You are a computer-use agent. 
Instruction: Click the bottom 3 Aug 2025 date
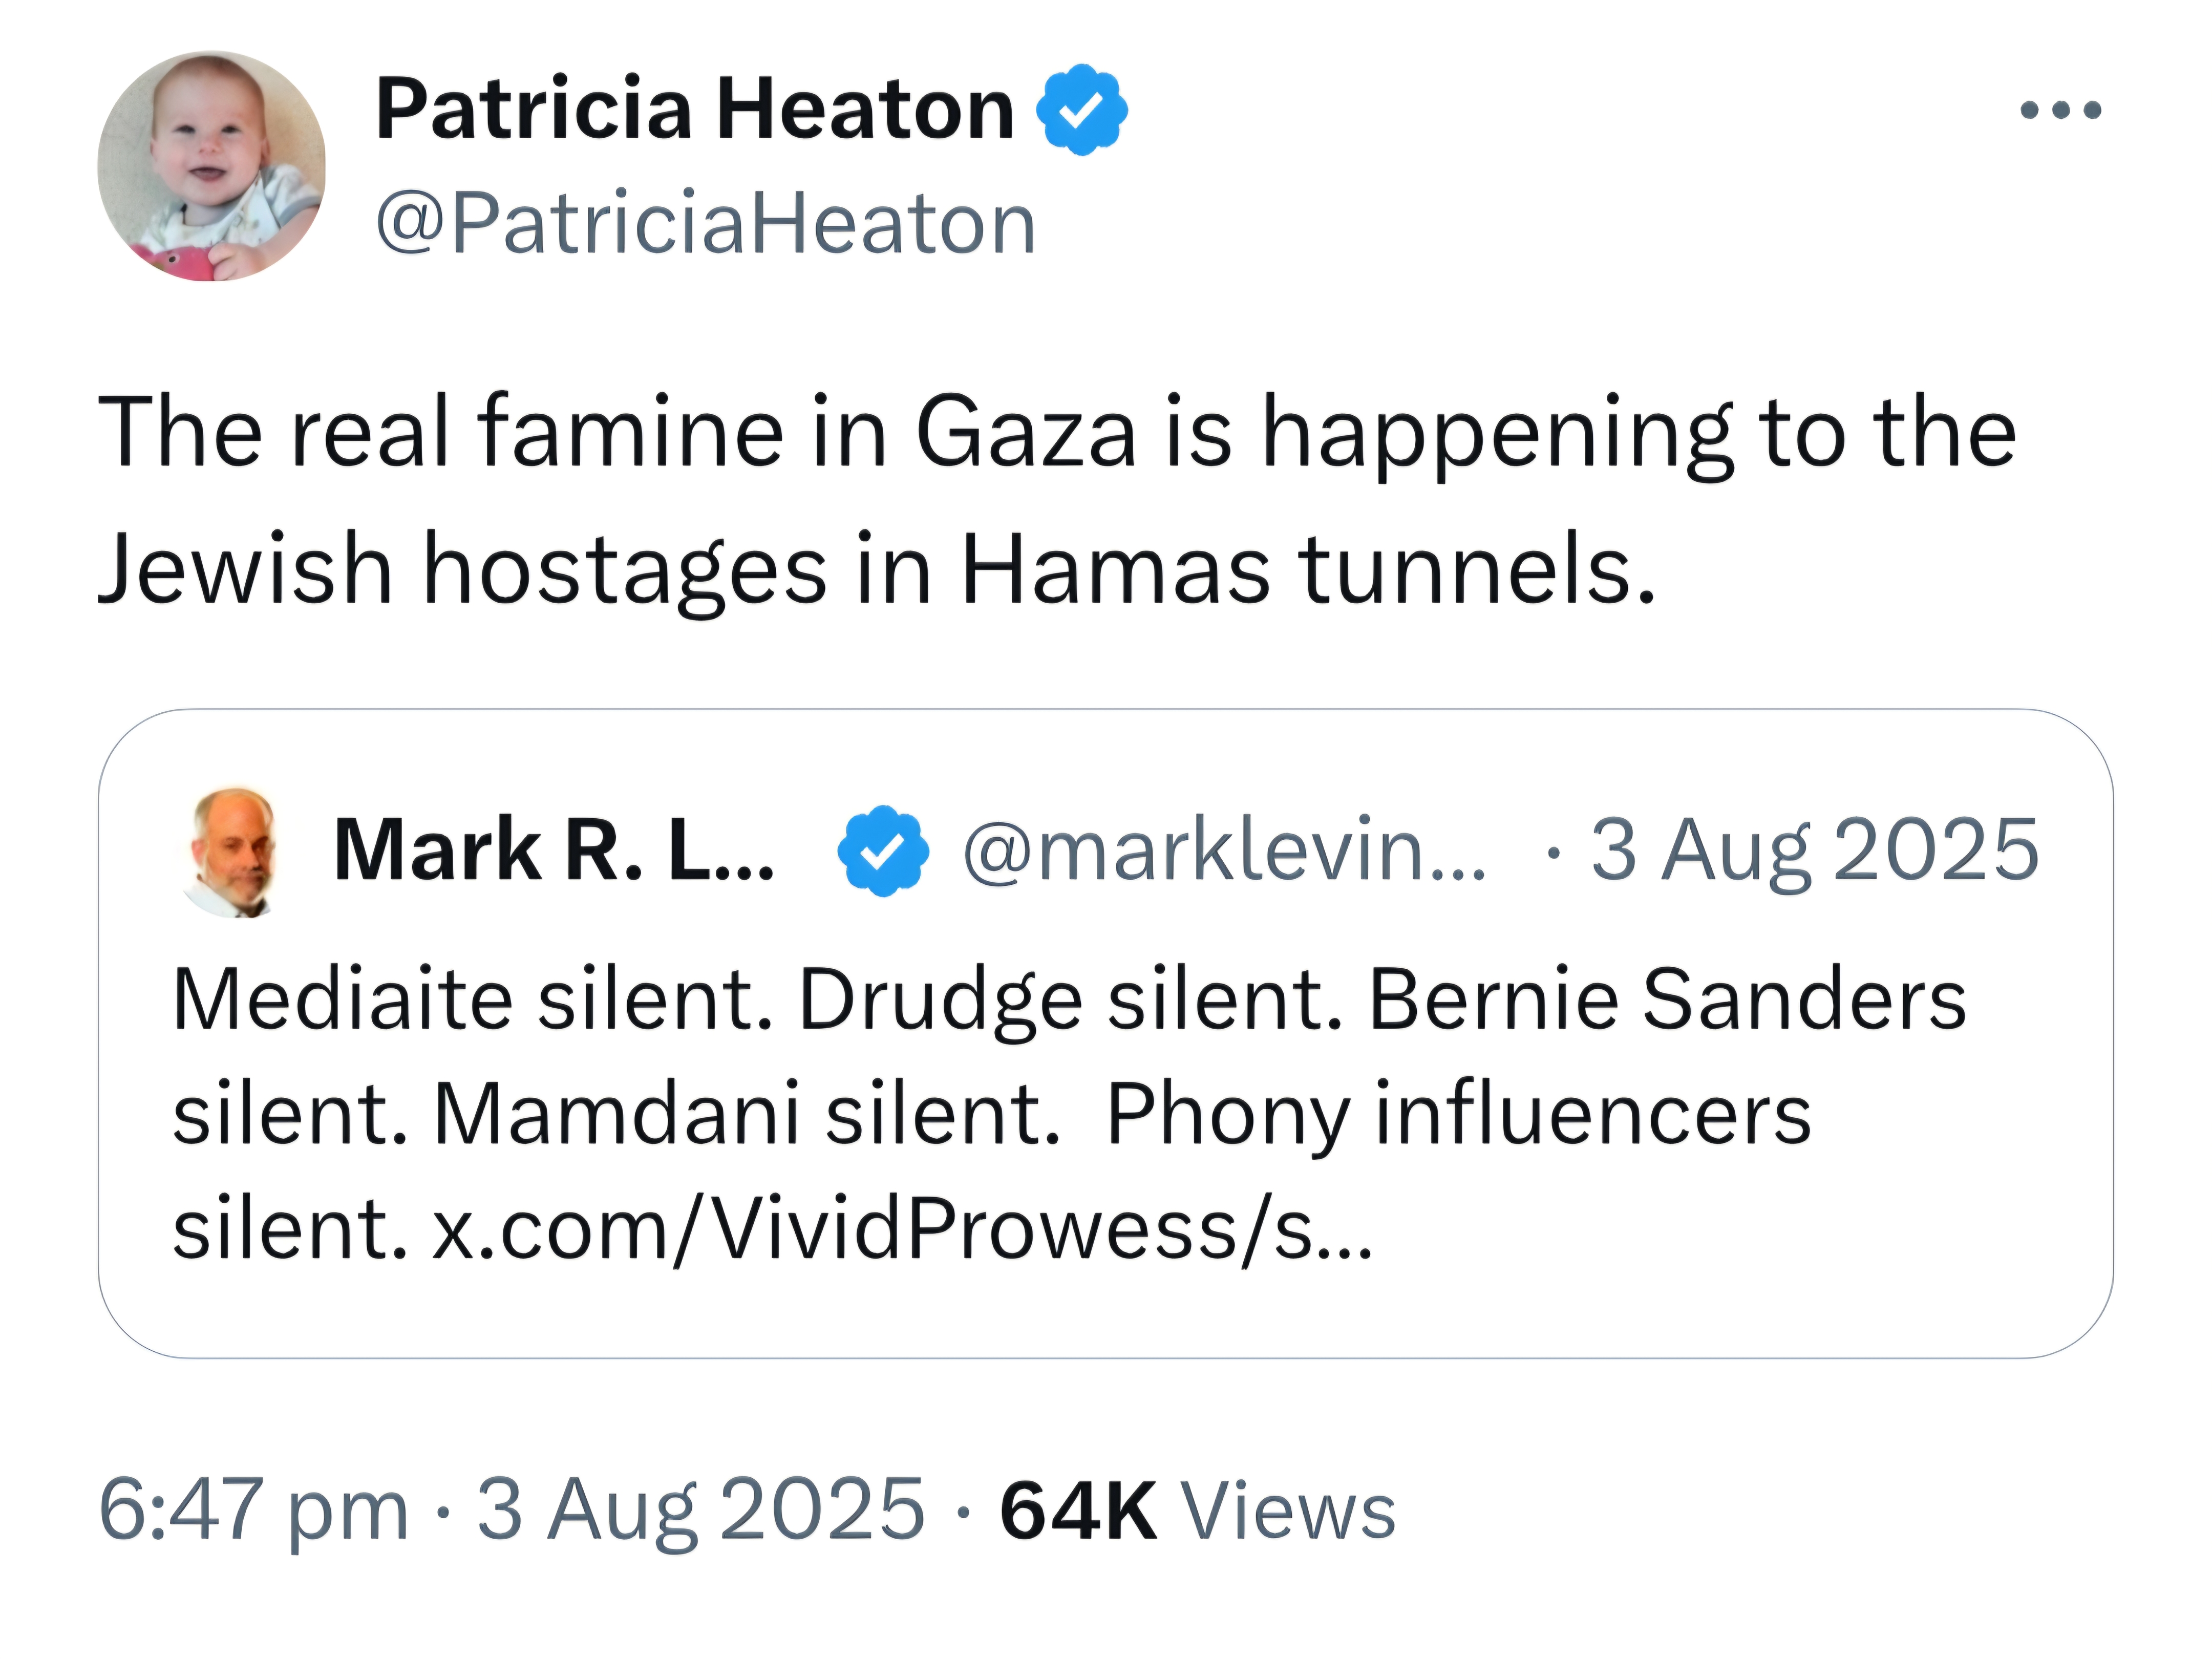[x=701, y=1509]
